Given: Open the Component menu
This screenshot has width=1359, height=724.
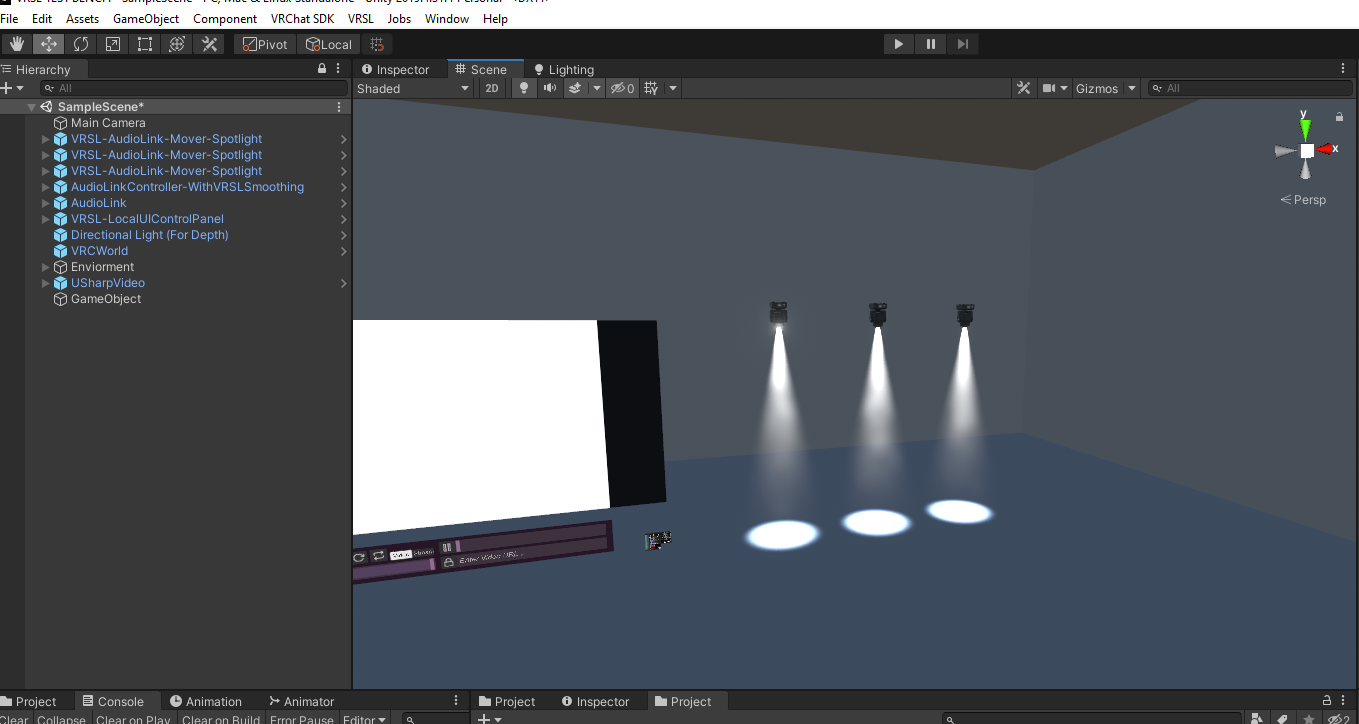Looking at the screenshot, I should pyautogui.click(x=225, y=19).
